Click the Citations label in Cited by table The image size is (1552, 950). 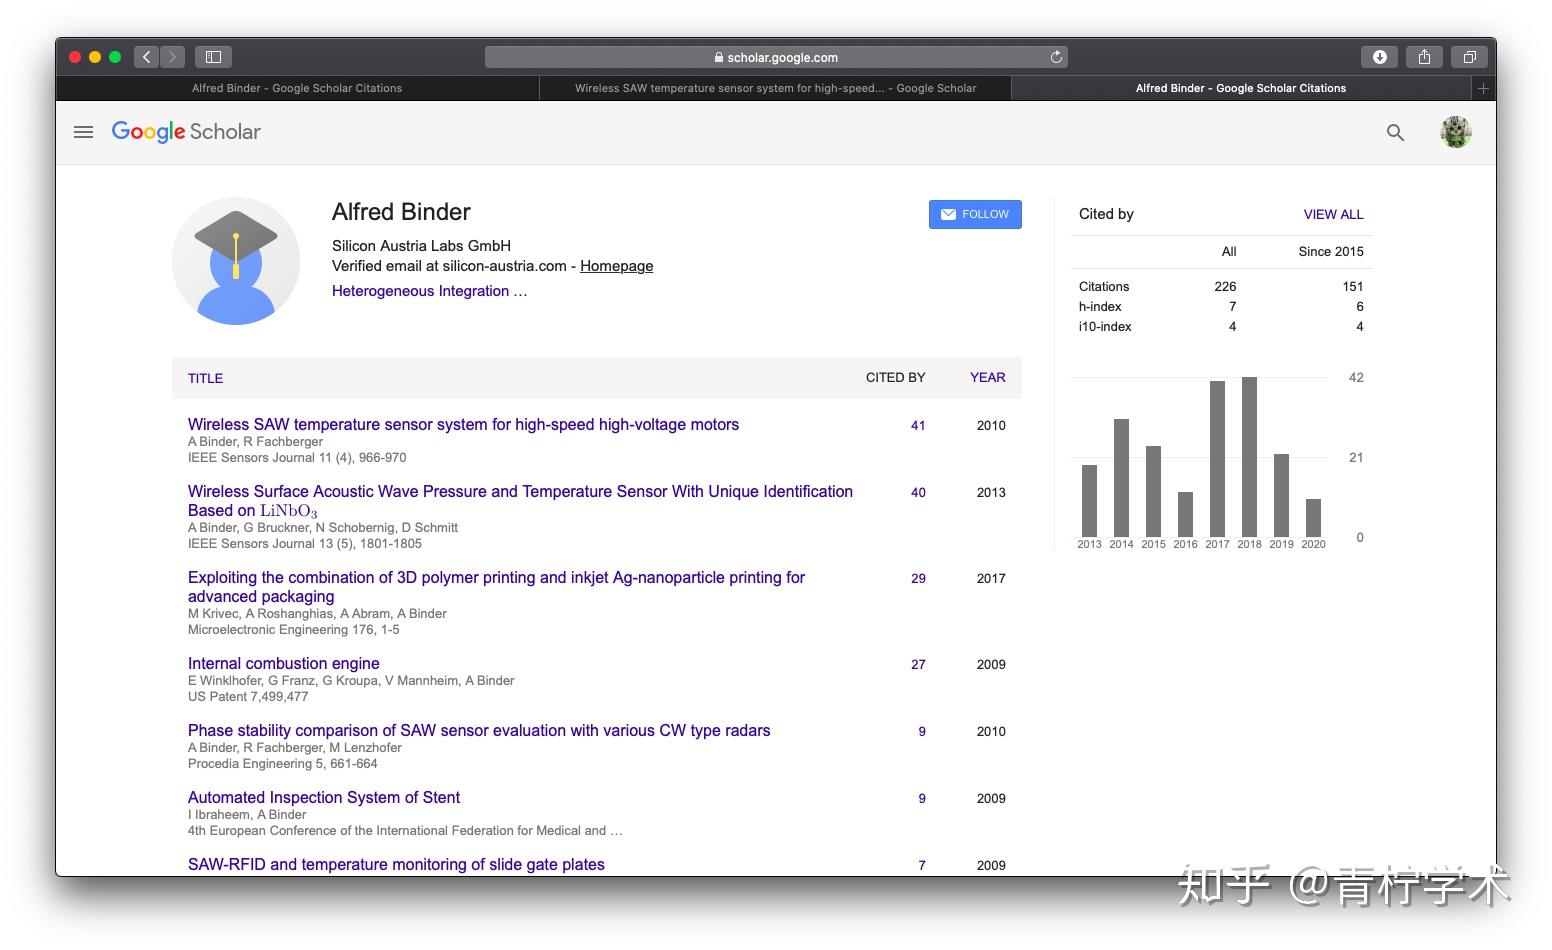click(1104, 287)
